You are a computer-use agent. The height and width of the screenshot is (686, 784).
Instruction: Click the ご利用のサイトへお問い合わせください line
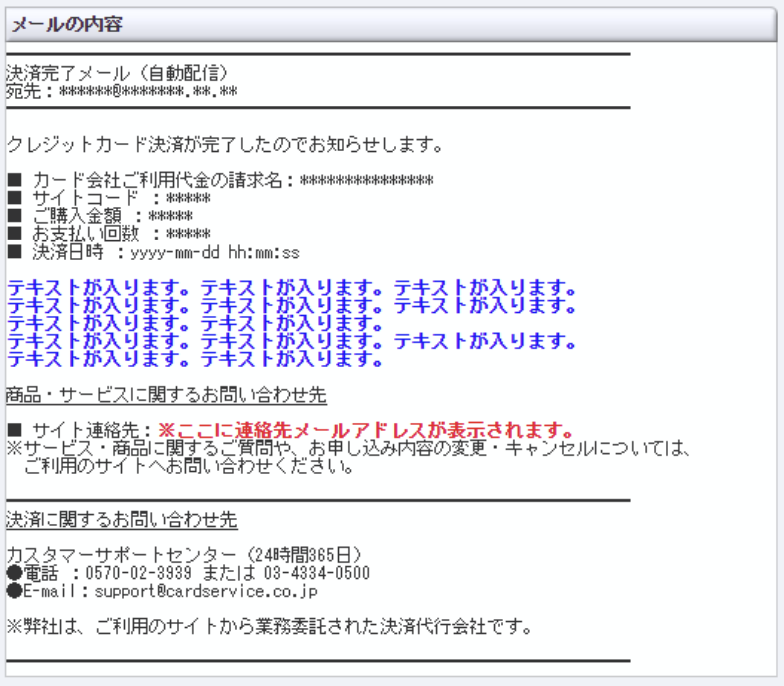189,466
